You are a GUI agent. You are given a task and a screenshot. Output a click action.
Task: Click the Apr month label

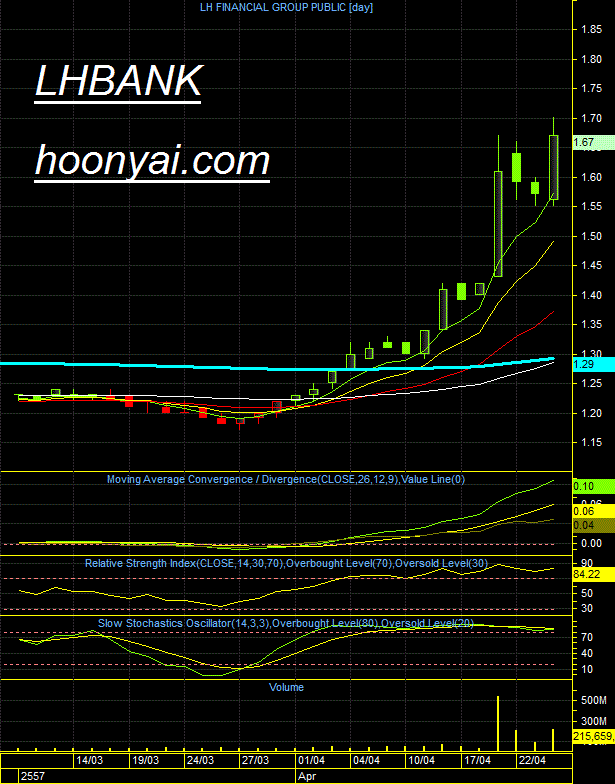click(x=307, y=776)
